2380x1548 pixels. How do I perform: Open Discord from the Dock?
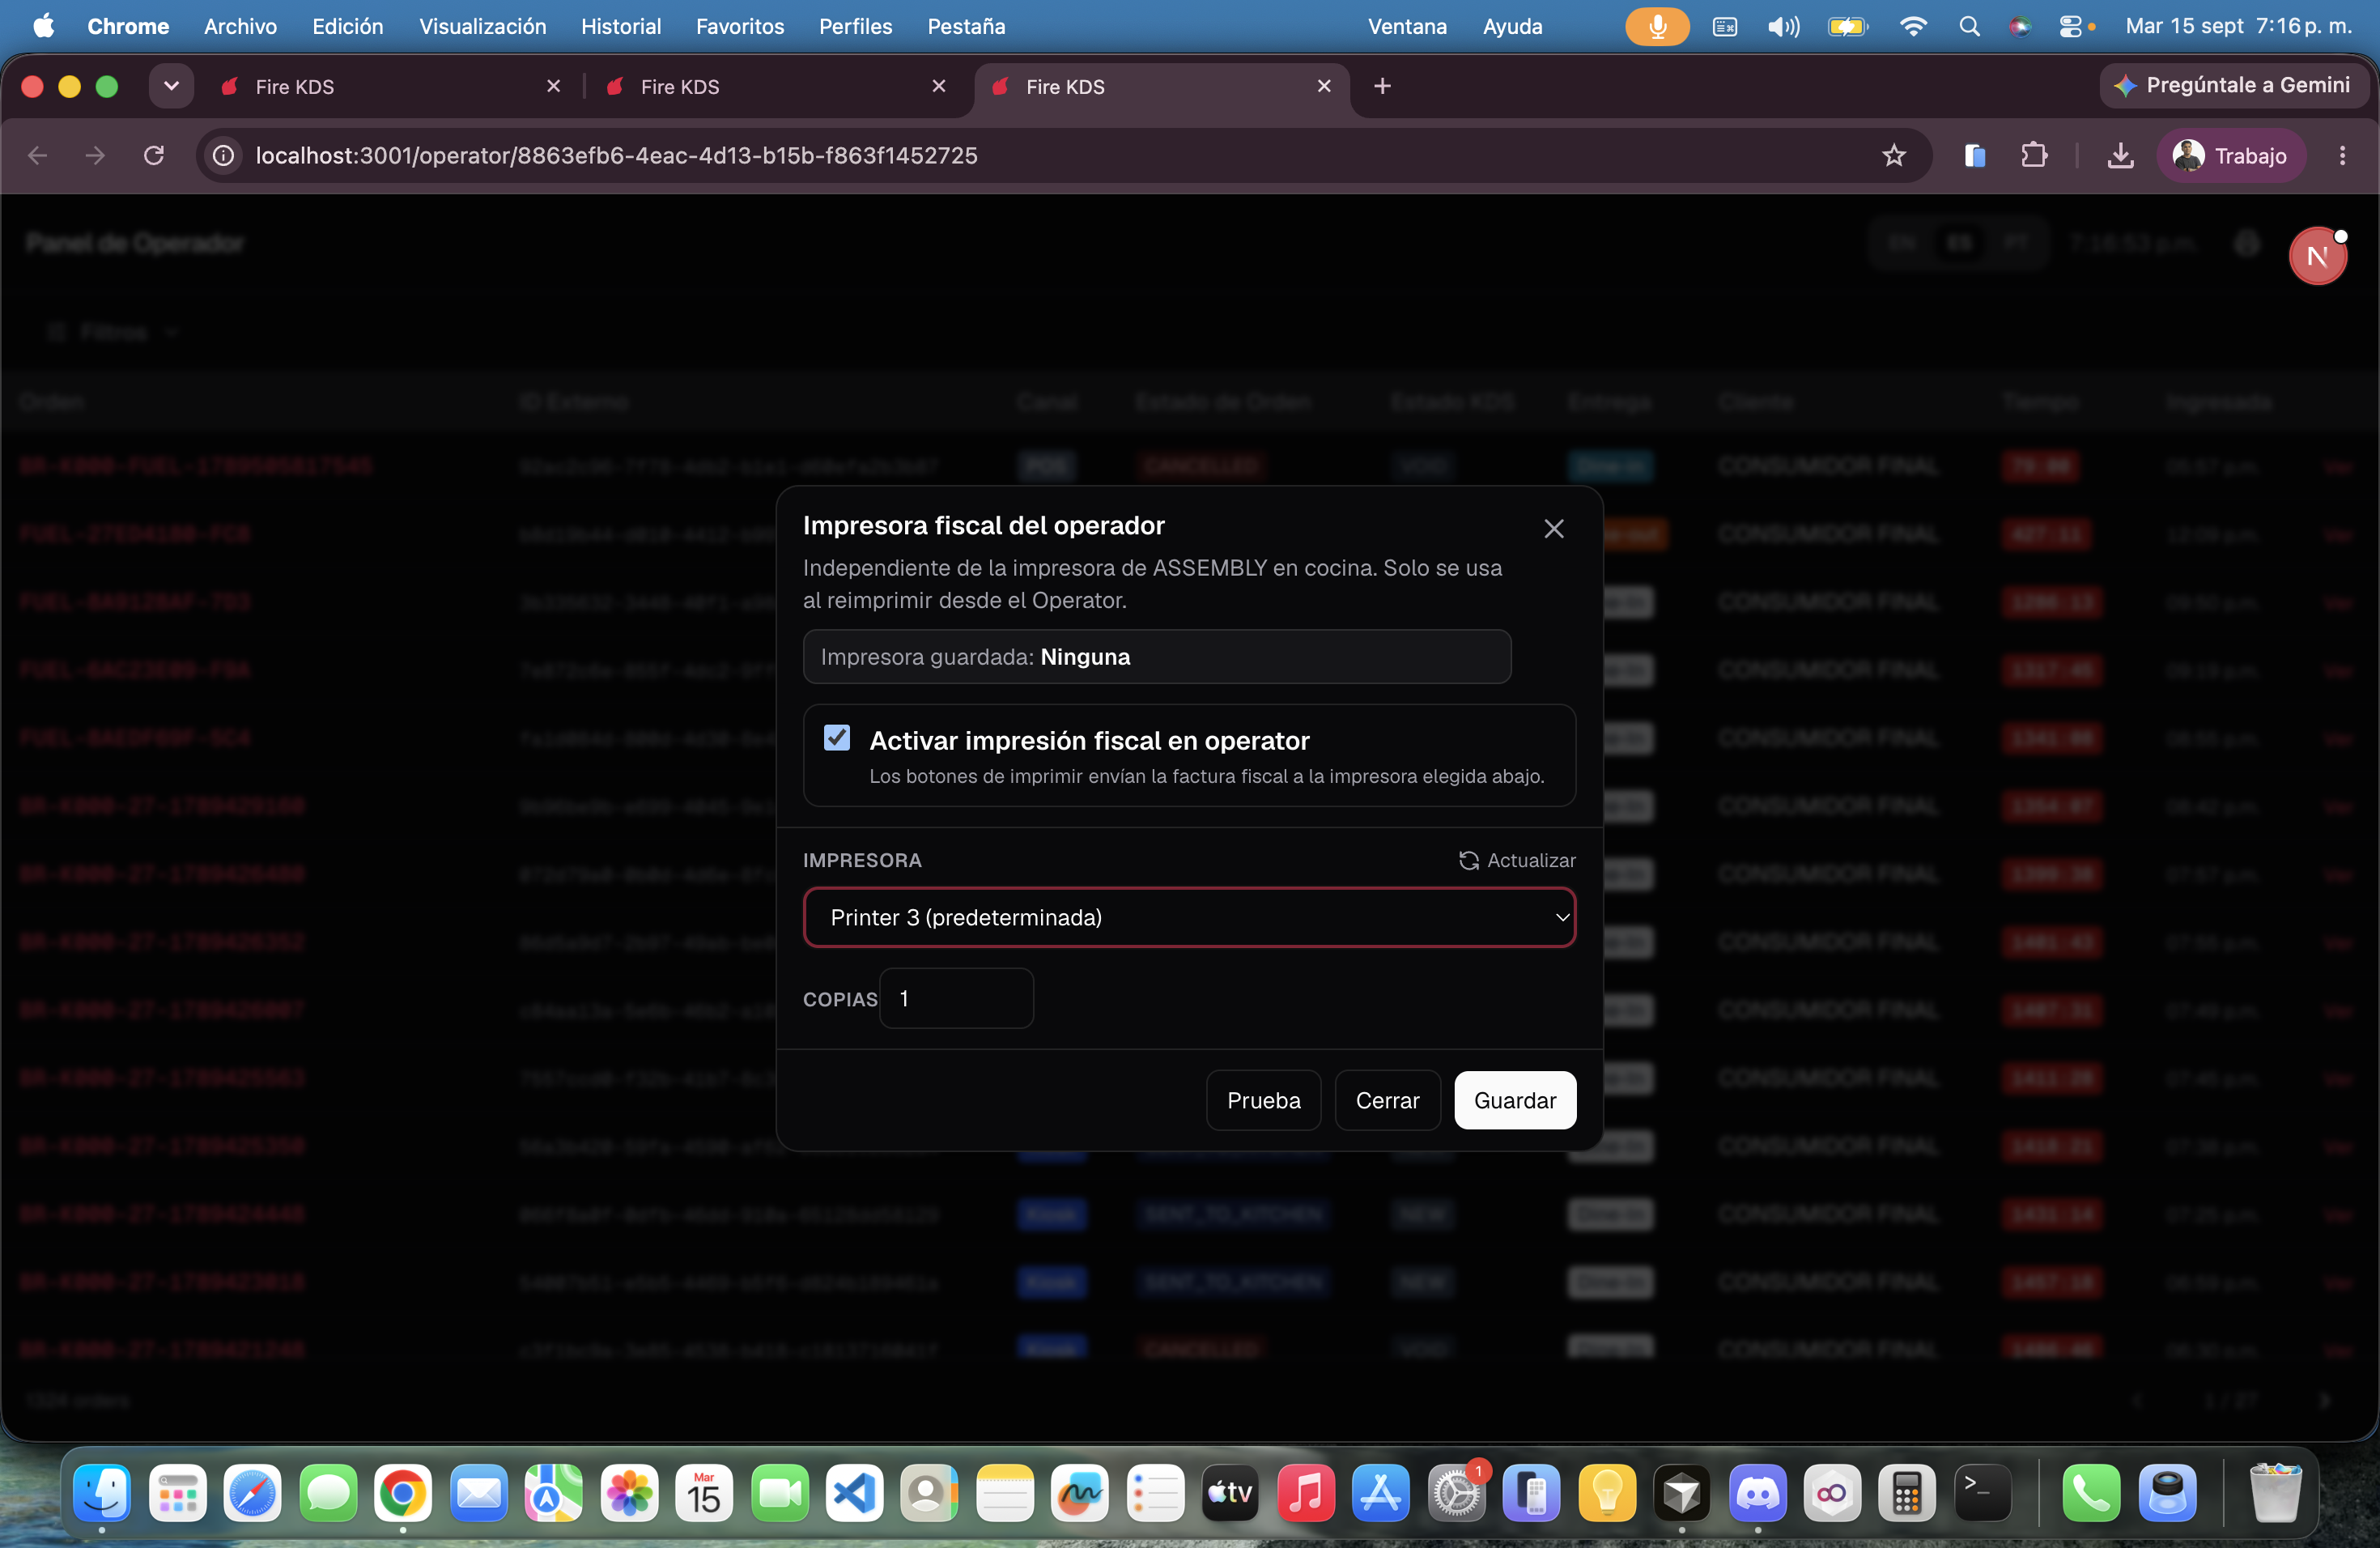point(1757,1493)
